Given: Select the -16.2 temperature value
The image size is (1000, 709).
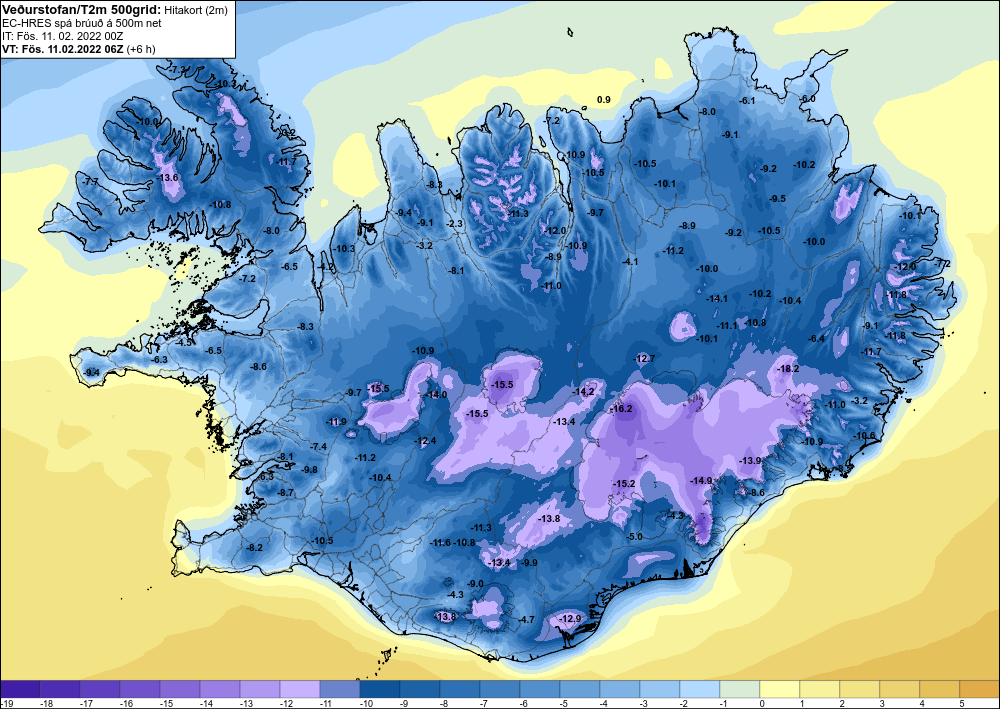Looking at the screenshot, I should 621,409.
